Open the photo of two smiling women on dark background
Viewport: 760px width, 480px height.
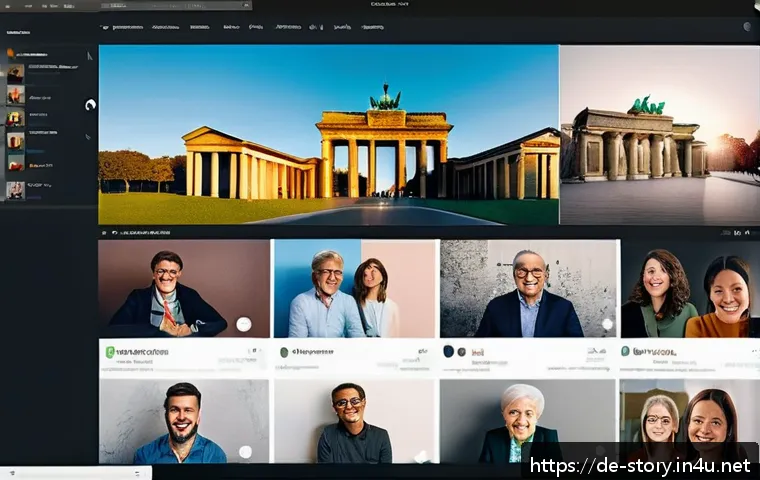pos(690,288)
